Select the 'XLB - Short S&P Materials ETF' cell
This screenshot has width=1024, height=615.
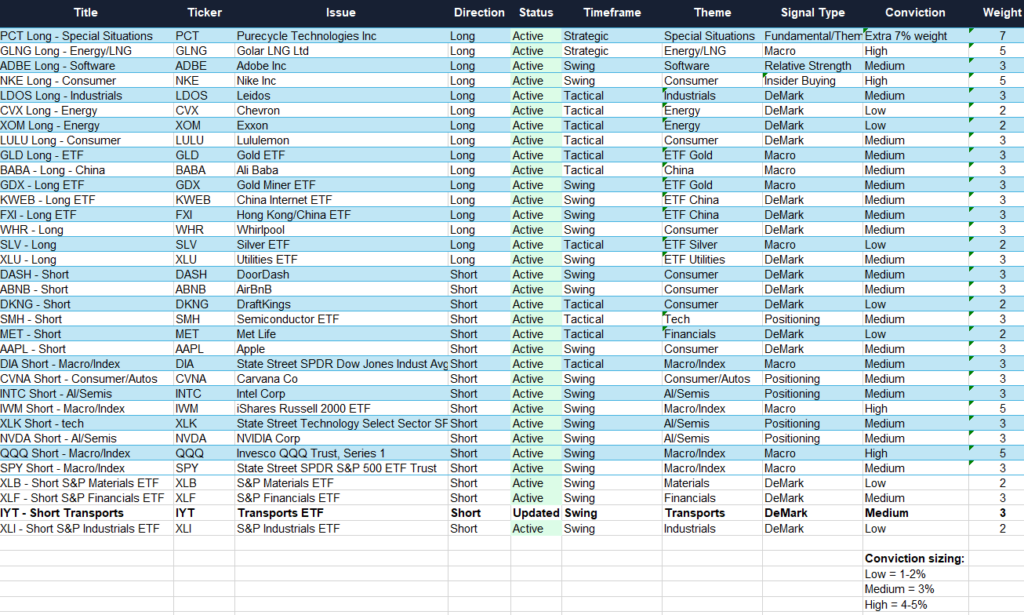(86, 483)
